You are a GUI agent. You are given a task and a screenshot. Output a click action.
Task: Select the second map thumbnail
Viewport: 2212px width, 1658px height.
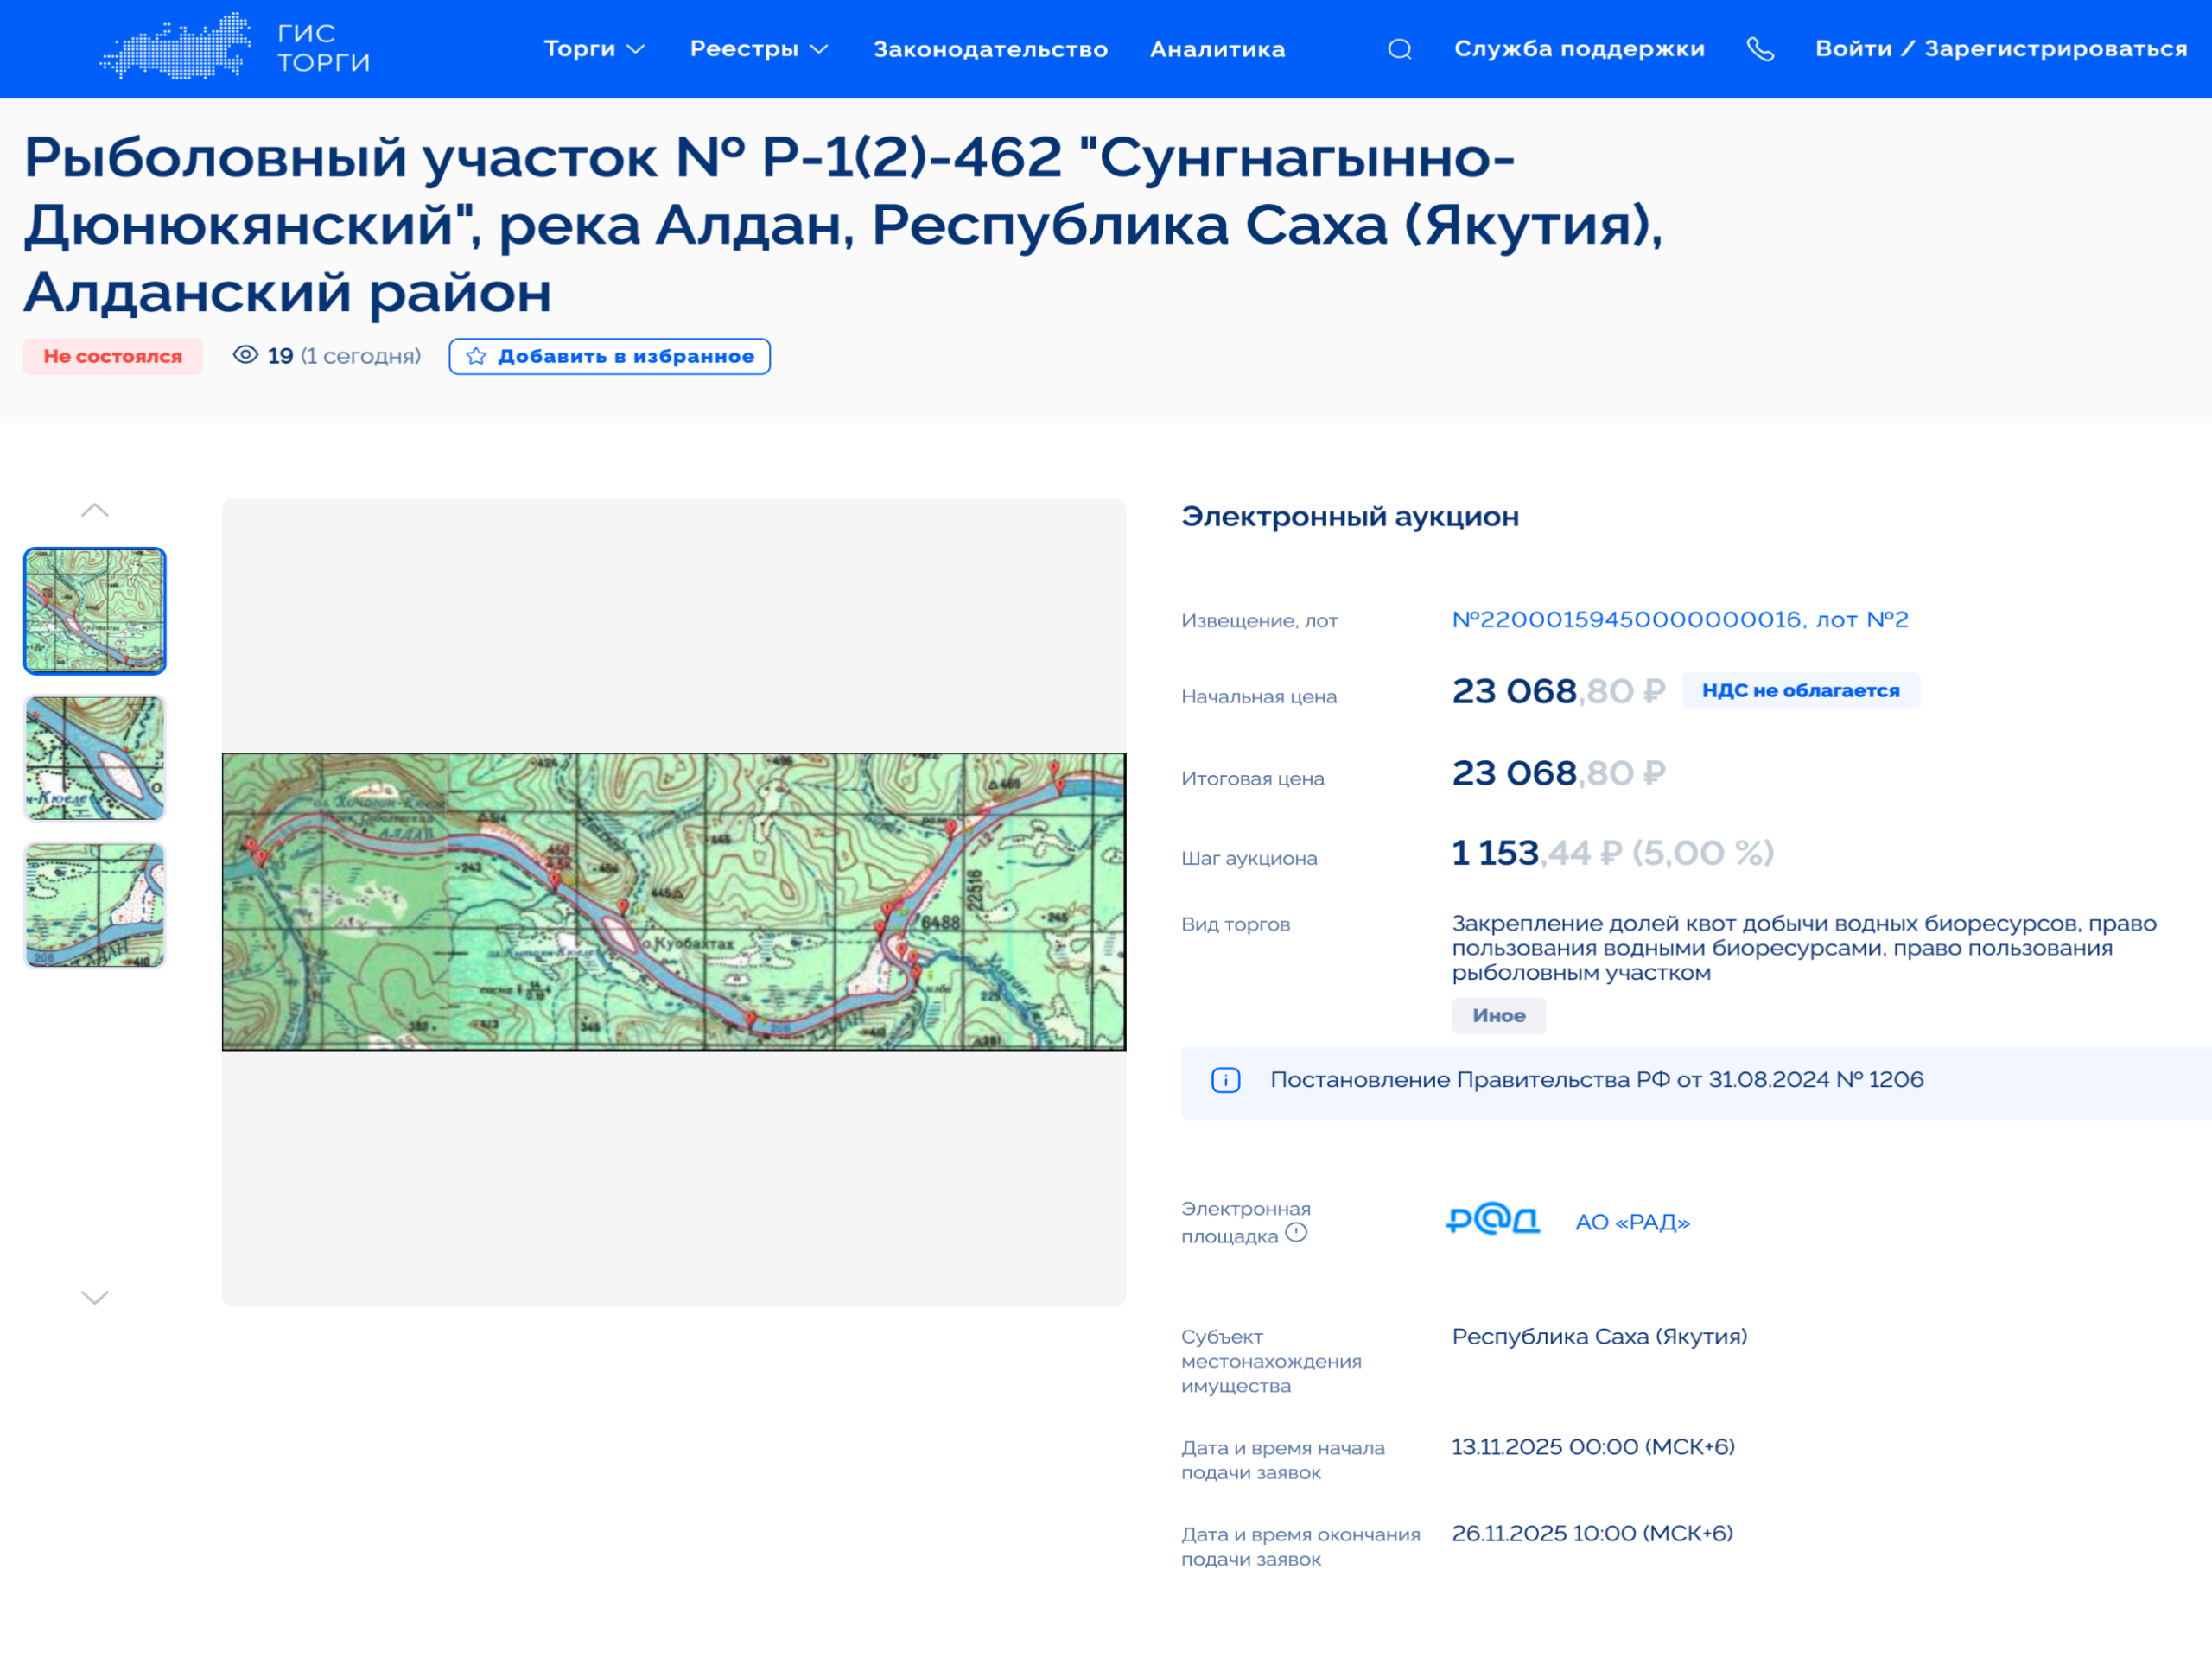click(95, 758)
